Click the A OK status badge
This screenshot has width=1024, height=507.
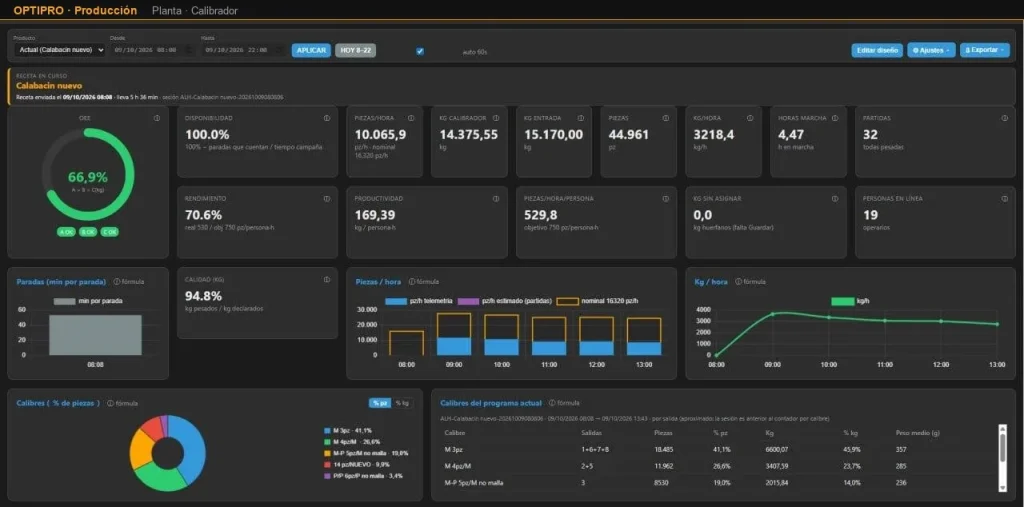tap(67, 231)
